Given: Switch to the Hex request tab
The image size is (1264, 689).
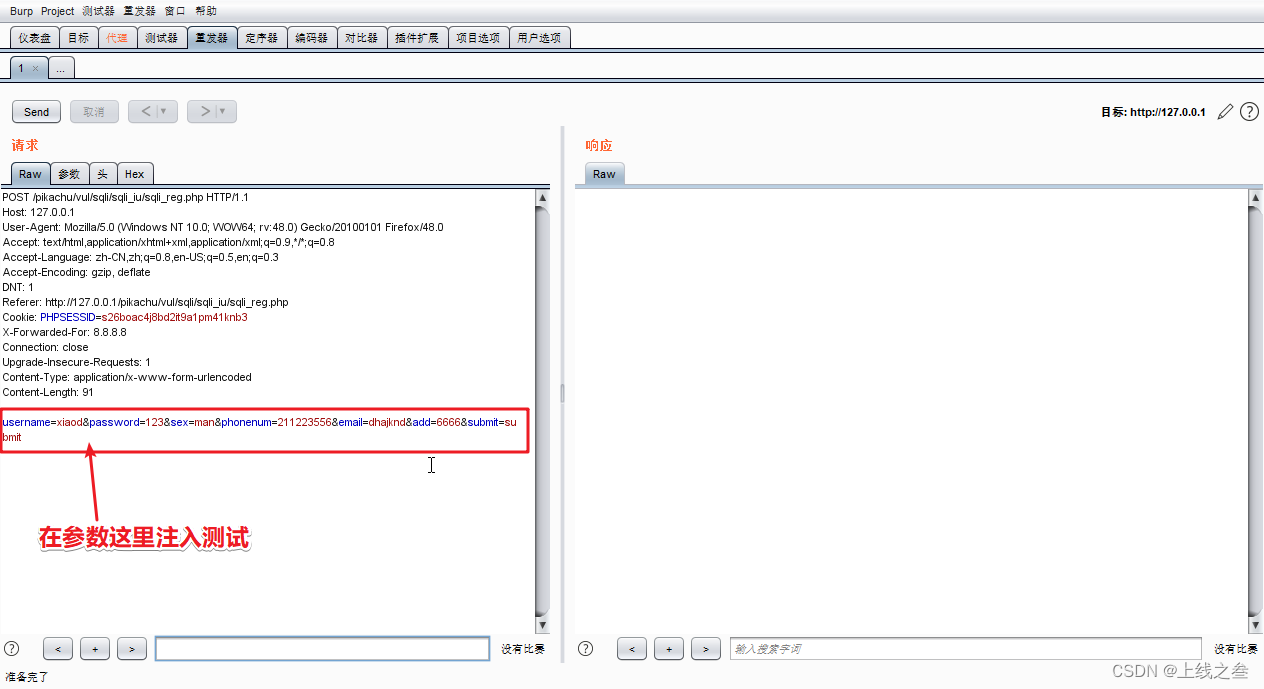Looking at the screenshot, I should pos(135,173).
